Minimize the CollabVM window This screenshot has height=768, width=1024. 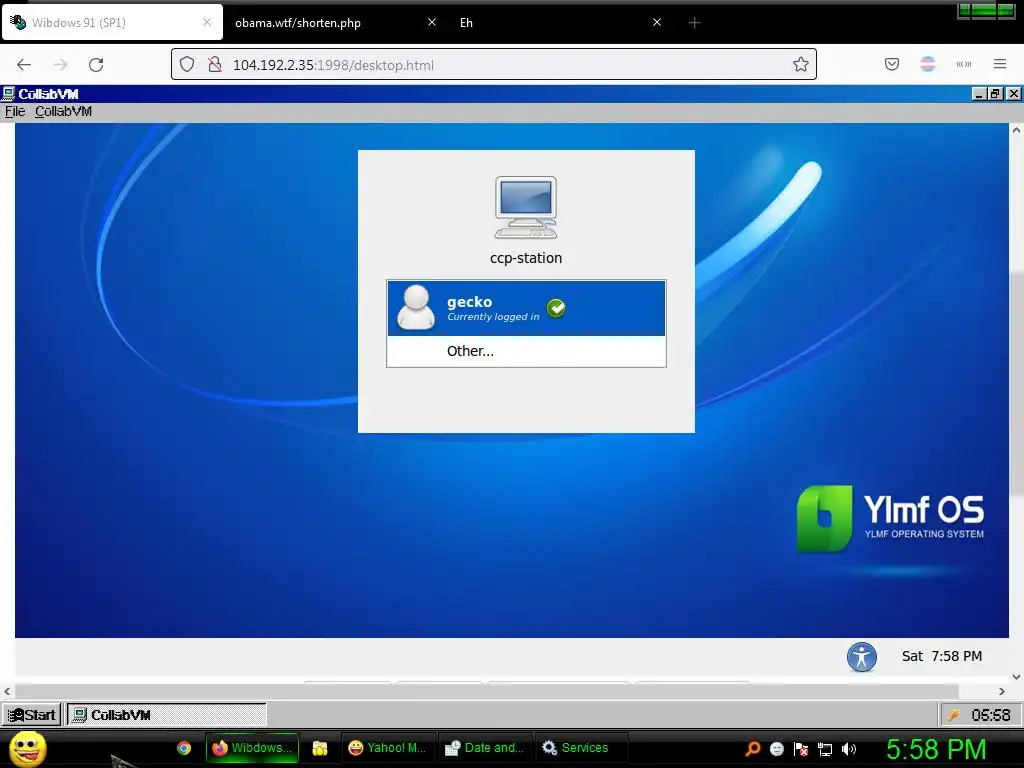pyautogui.click(x=978, y=94)
